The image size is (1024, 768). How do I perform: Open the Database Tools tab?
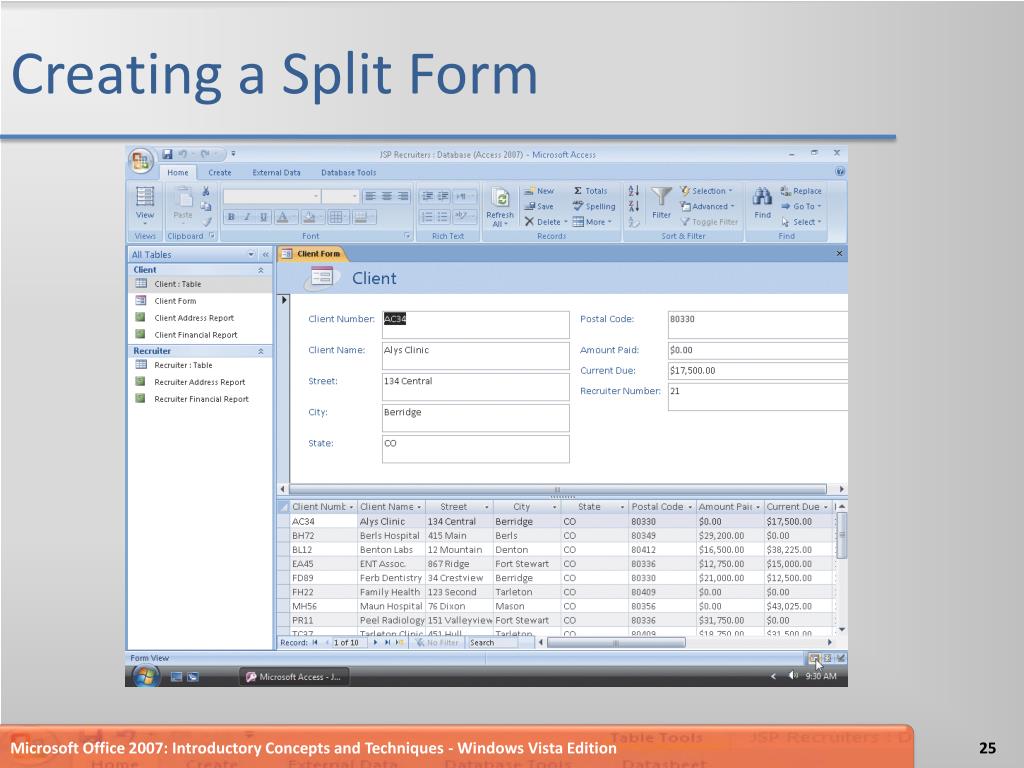click(x=348, y=172)
